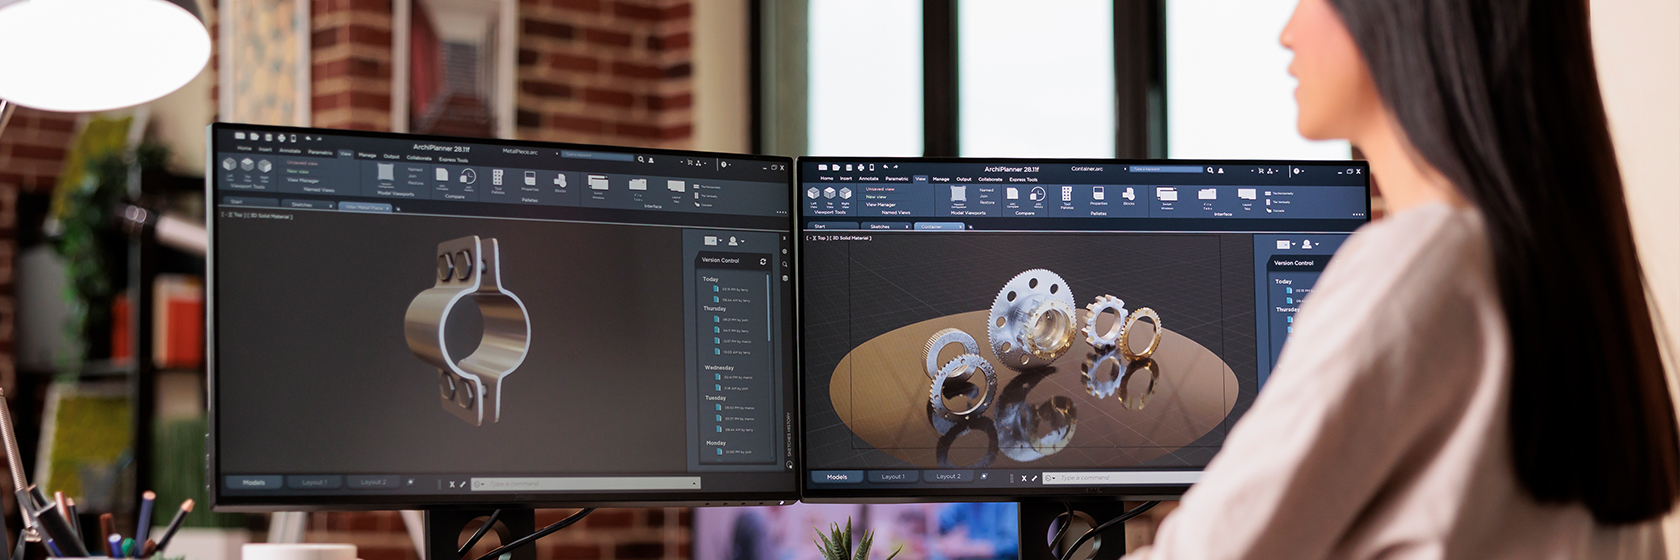Open the Manage ribbon tab in Container window

(941, 179)
